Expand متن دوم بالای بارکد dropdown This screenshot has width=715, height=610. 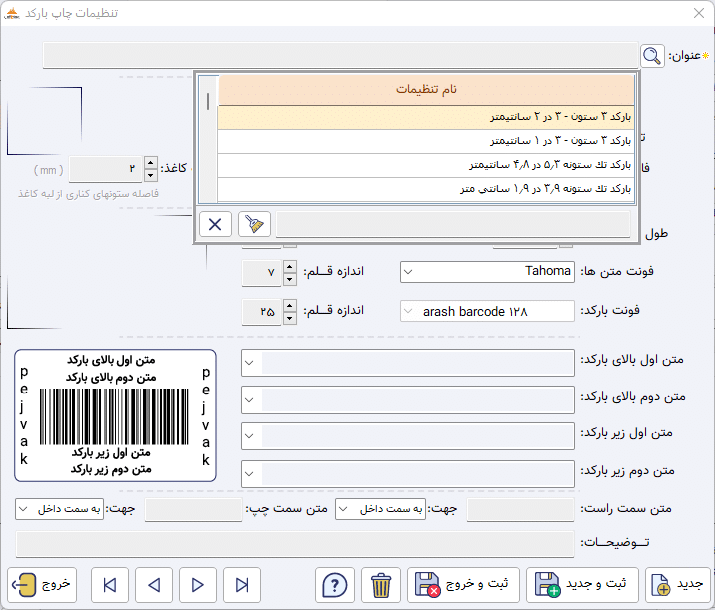[249, 400]
